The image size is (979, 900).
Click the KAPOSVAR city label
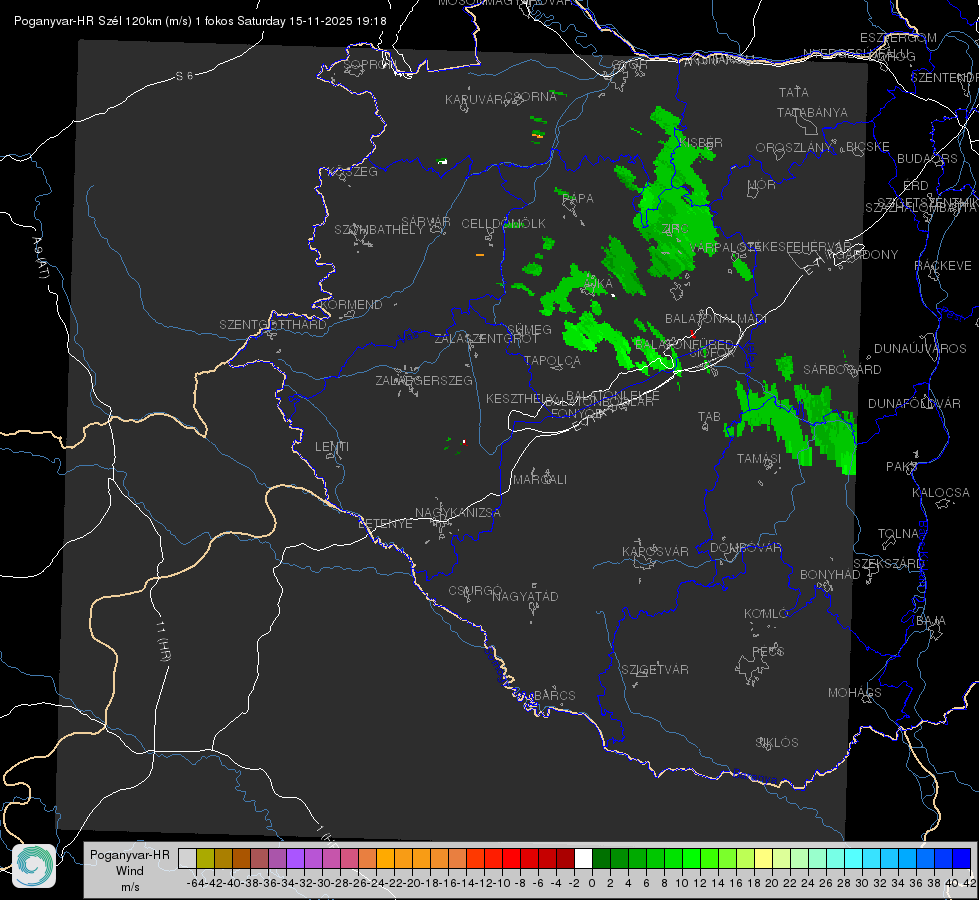tap(656, 551)
